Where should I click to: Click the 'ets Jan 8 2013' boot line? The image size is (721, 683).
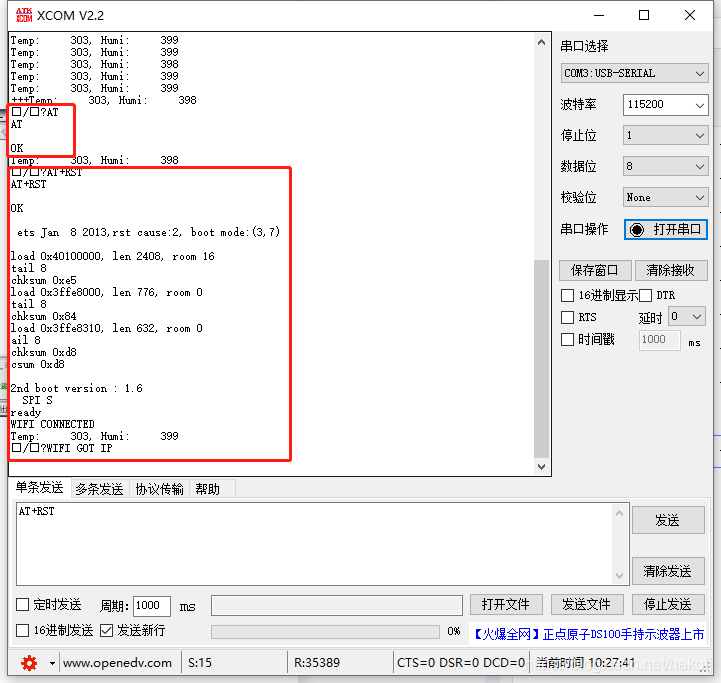[148, 232]
